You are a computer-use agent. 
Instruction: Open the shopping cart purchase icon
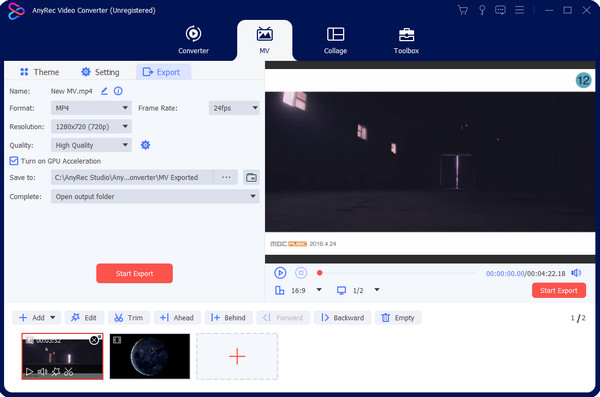coord(463,10)
